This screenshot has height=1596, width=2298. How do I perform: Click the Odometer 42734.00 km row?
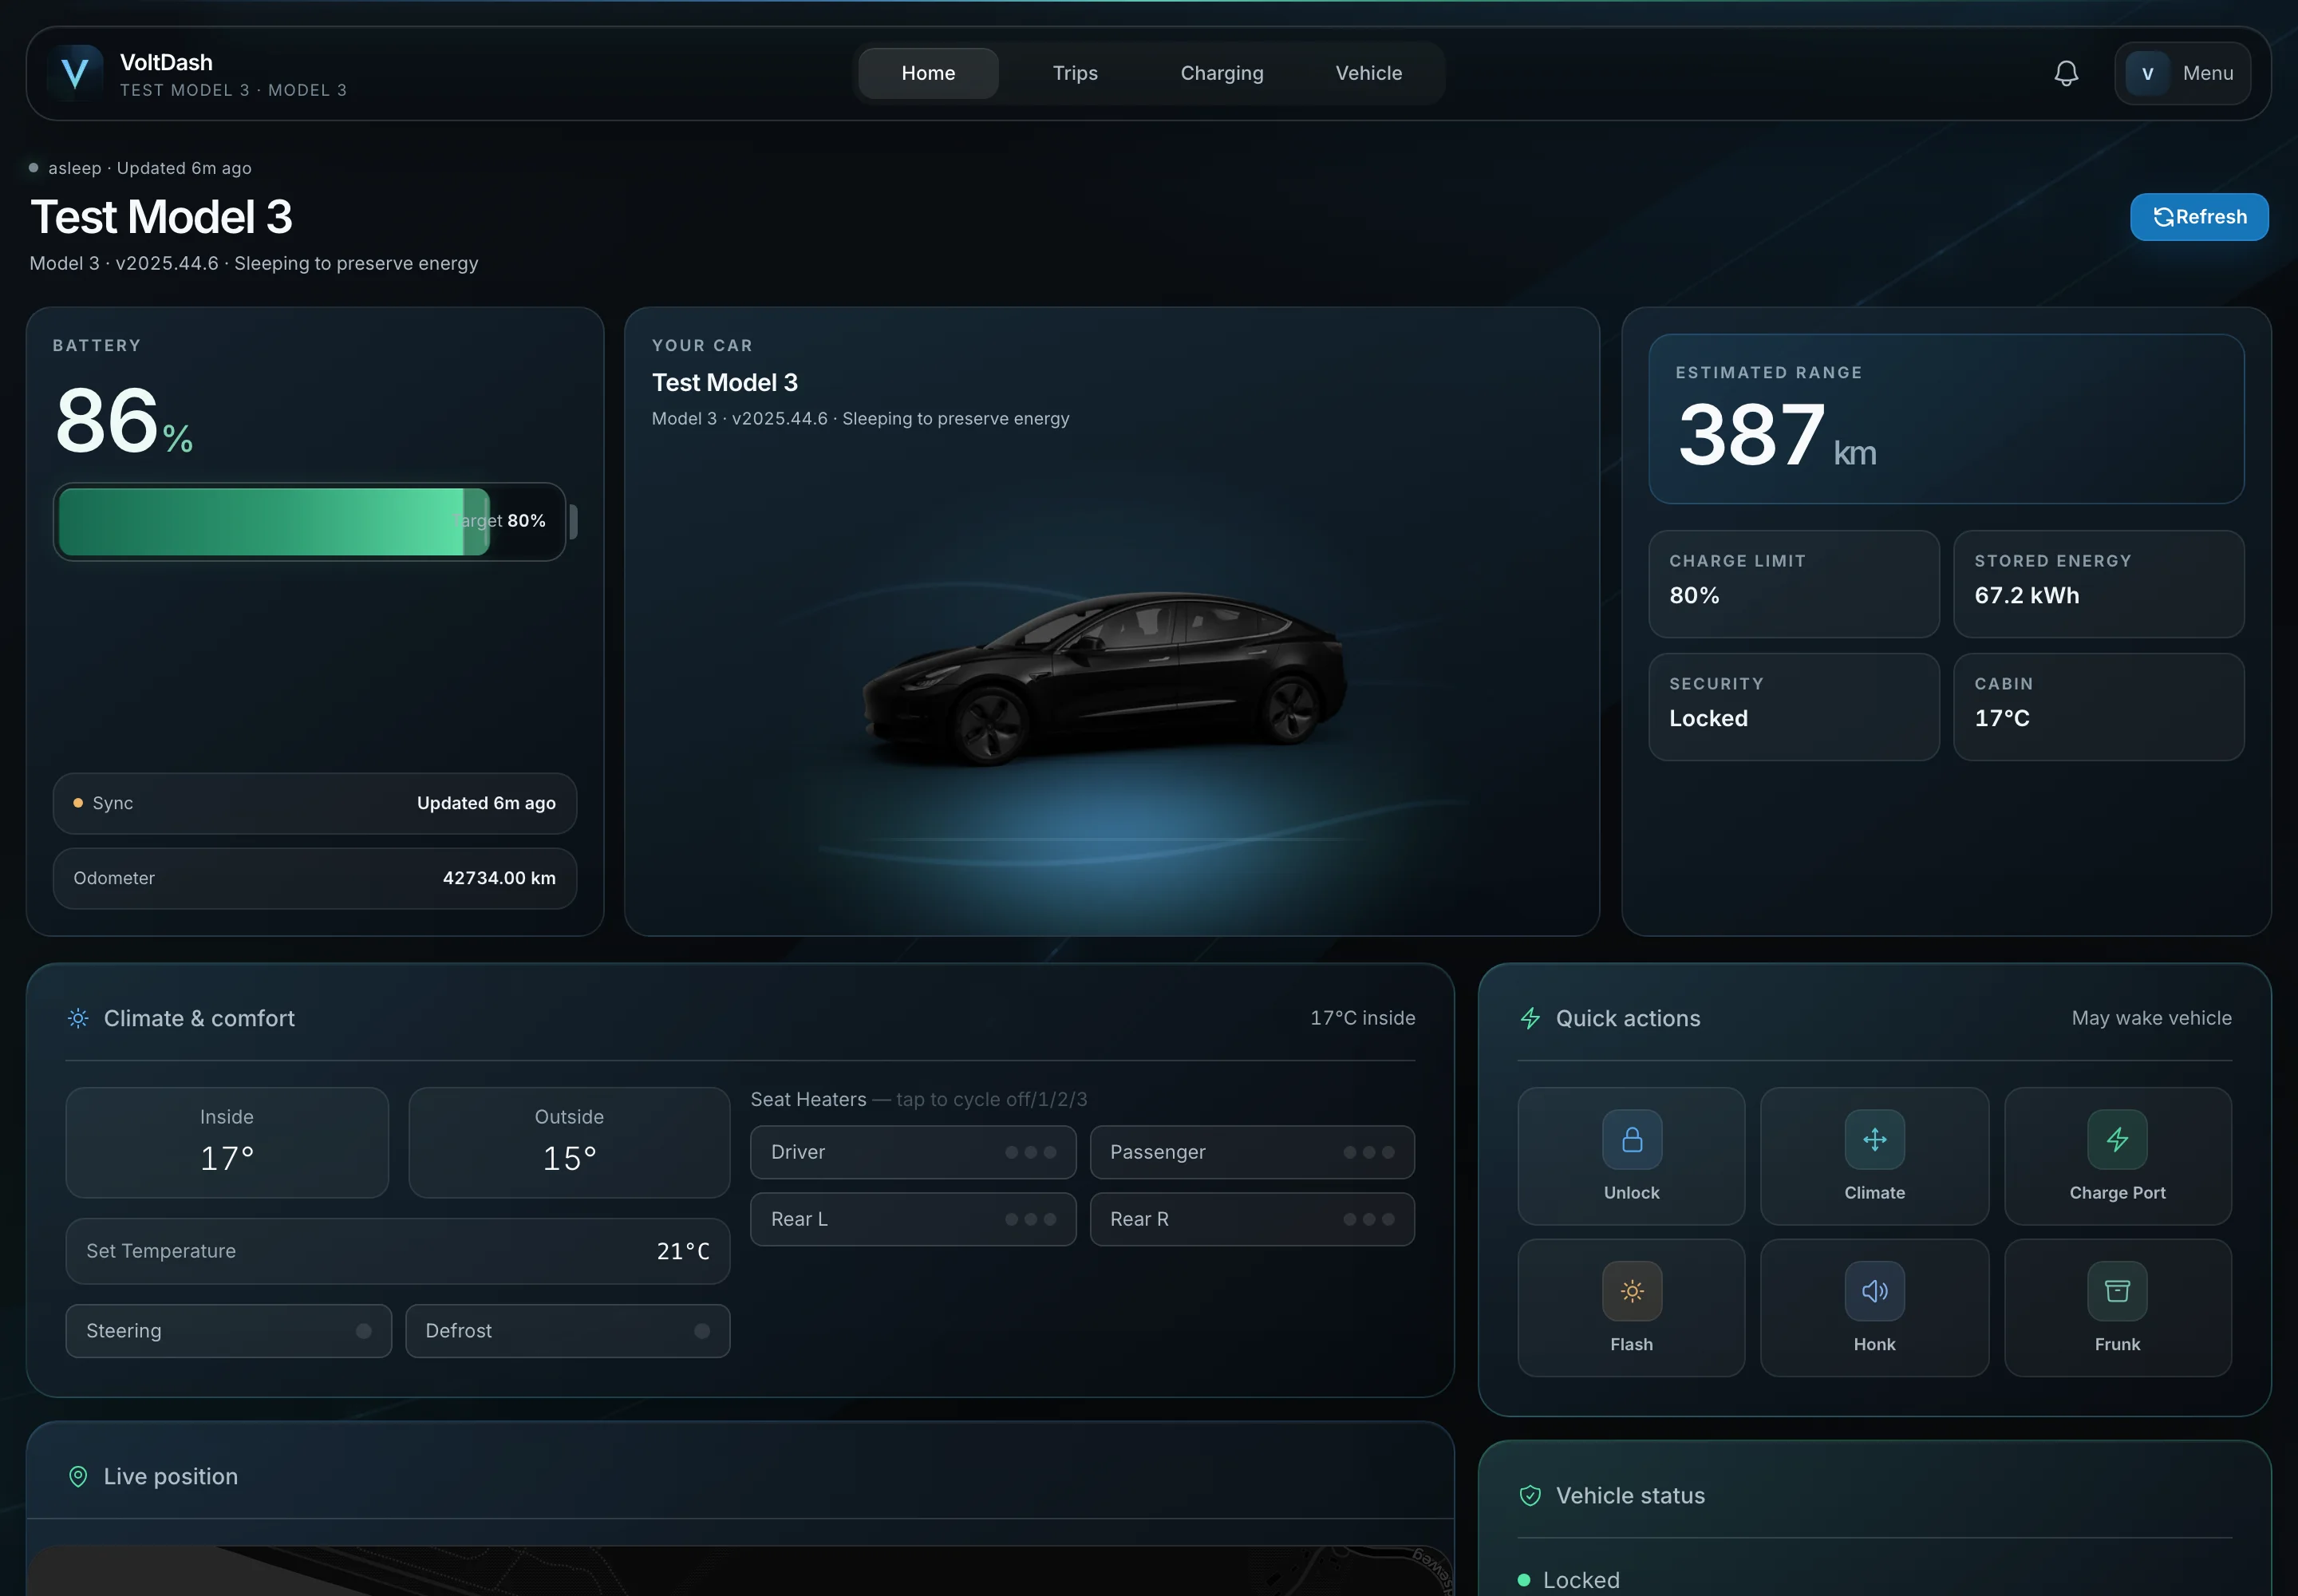point(315,878)
